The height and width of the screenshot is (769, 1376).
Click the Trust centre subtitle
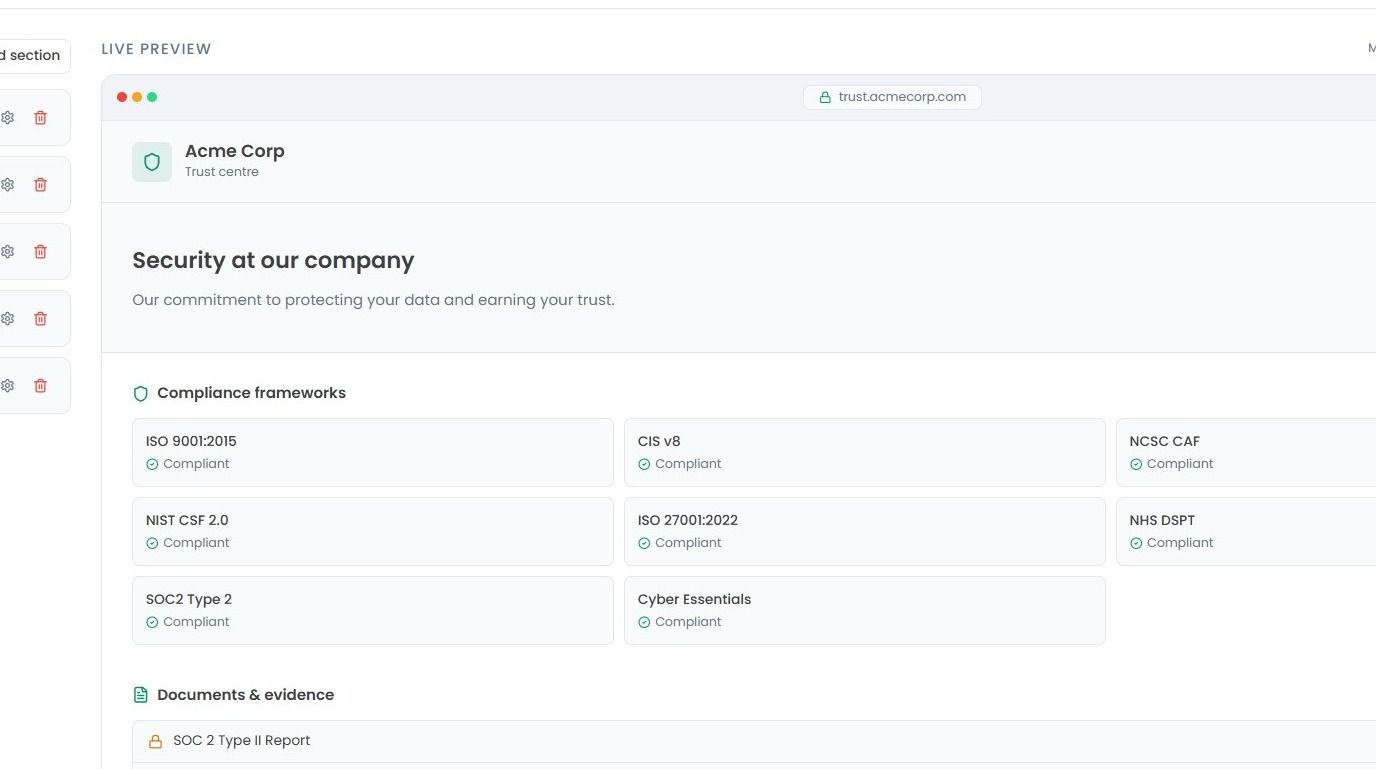click(222, 172)
